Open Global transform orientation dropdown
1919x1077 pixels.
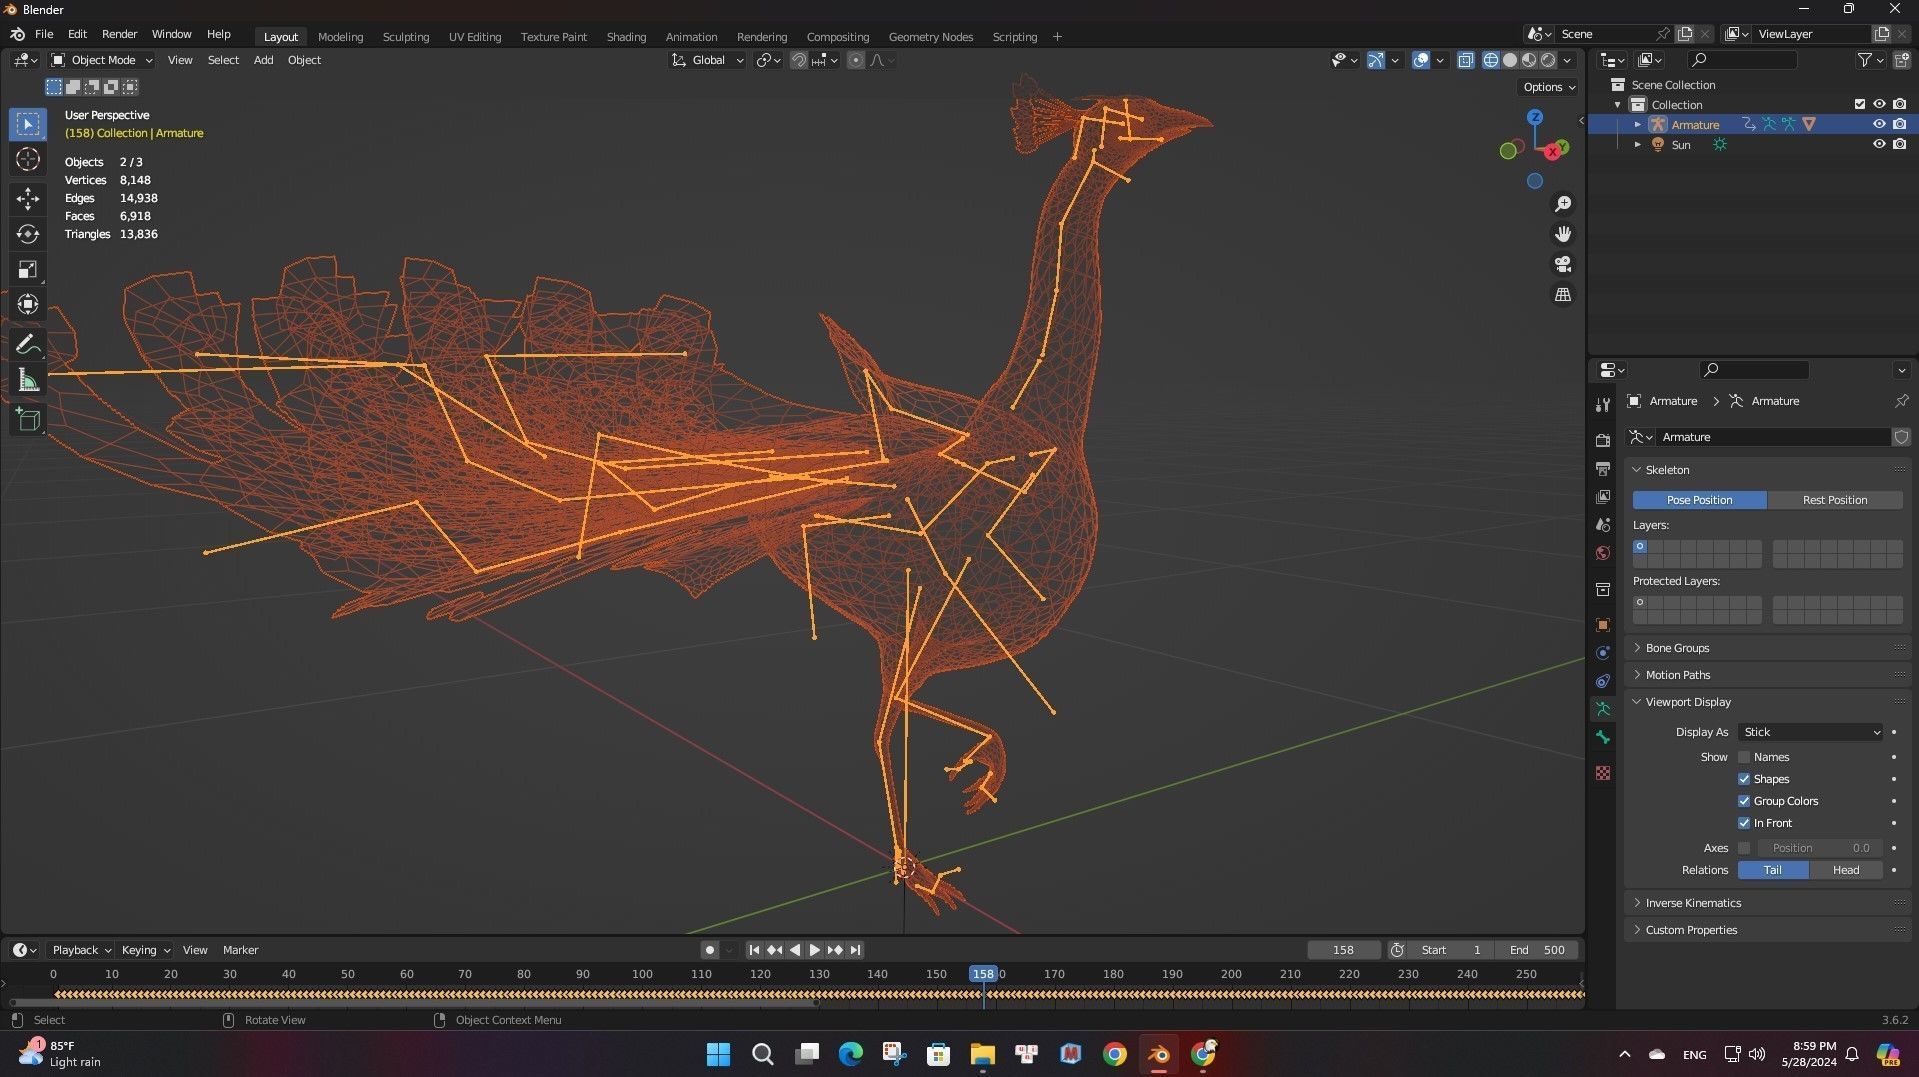coord(707,60)
